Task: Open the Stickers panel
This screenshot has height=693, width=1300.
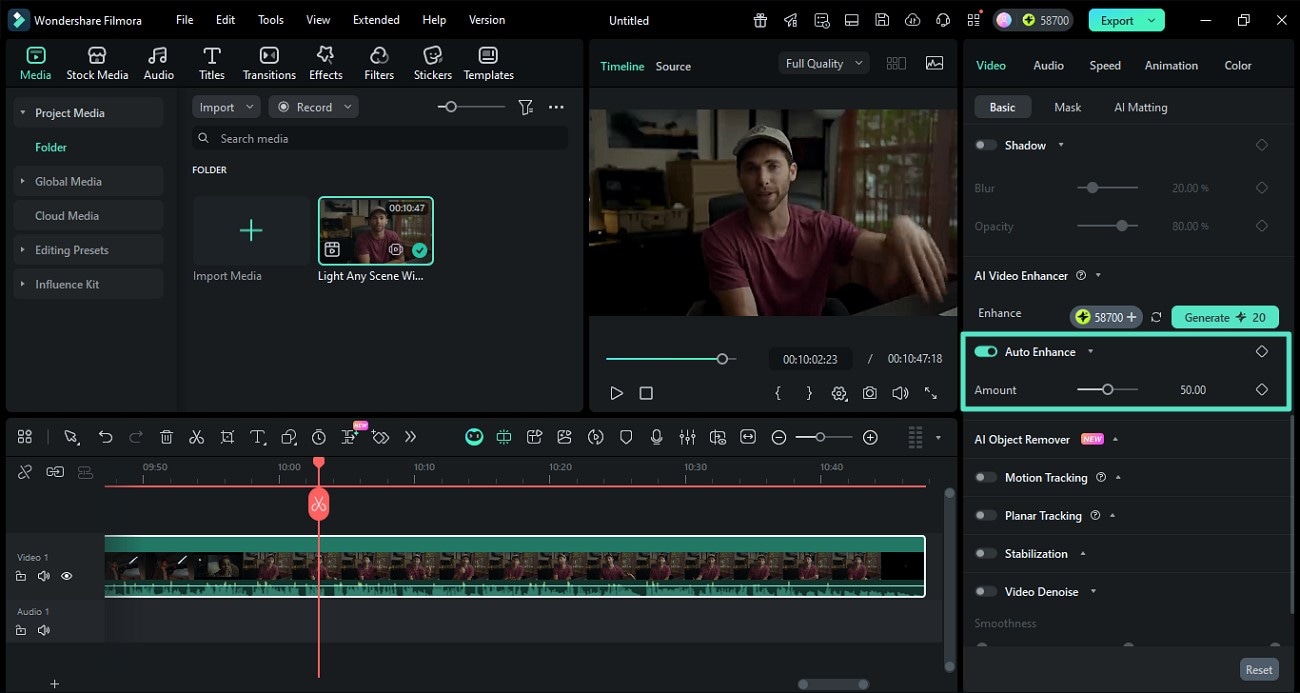Action: tap(432, 63)
